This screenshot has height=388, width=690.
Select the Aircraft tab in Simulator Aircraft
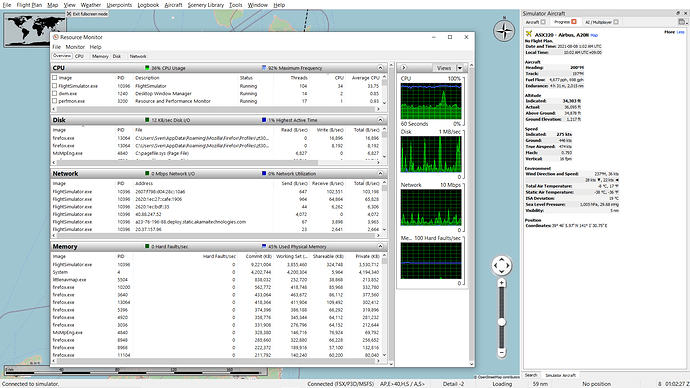click(535, 22)
